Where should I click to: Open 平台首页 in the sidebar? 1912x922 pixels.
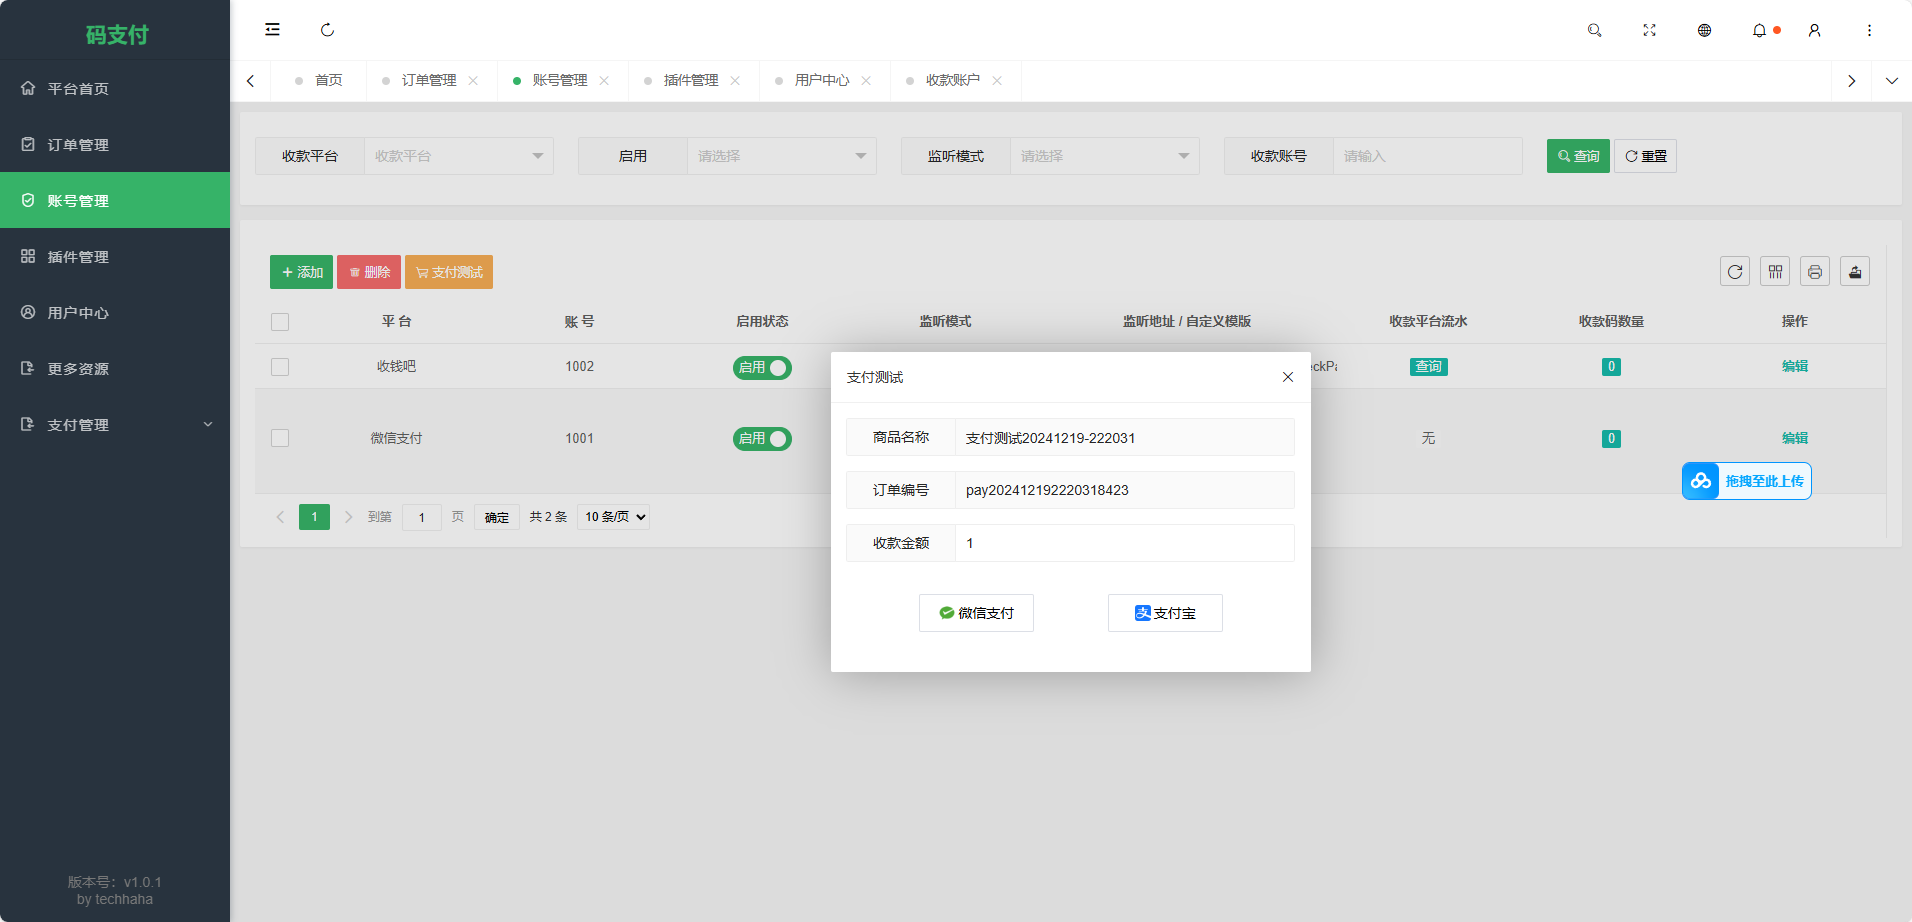click(x=115, y=88)
